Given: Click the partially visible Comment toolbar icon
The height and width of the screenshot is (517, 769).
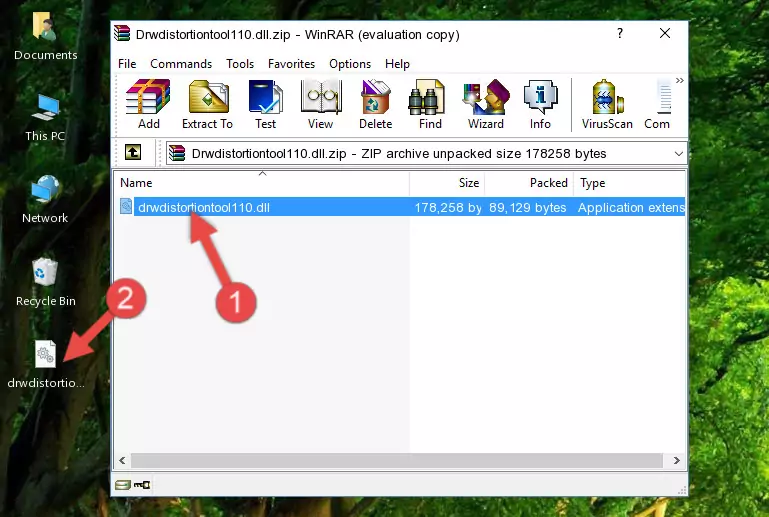Looking at the screenshot, I should point(657,104).
